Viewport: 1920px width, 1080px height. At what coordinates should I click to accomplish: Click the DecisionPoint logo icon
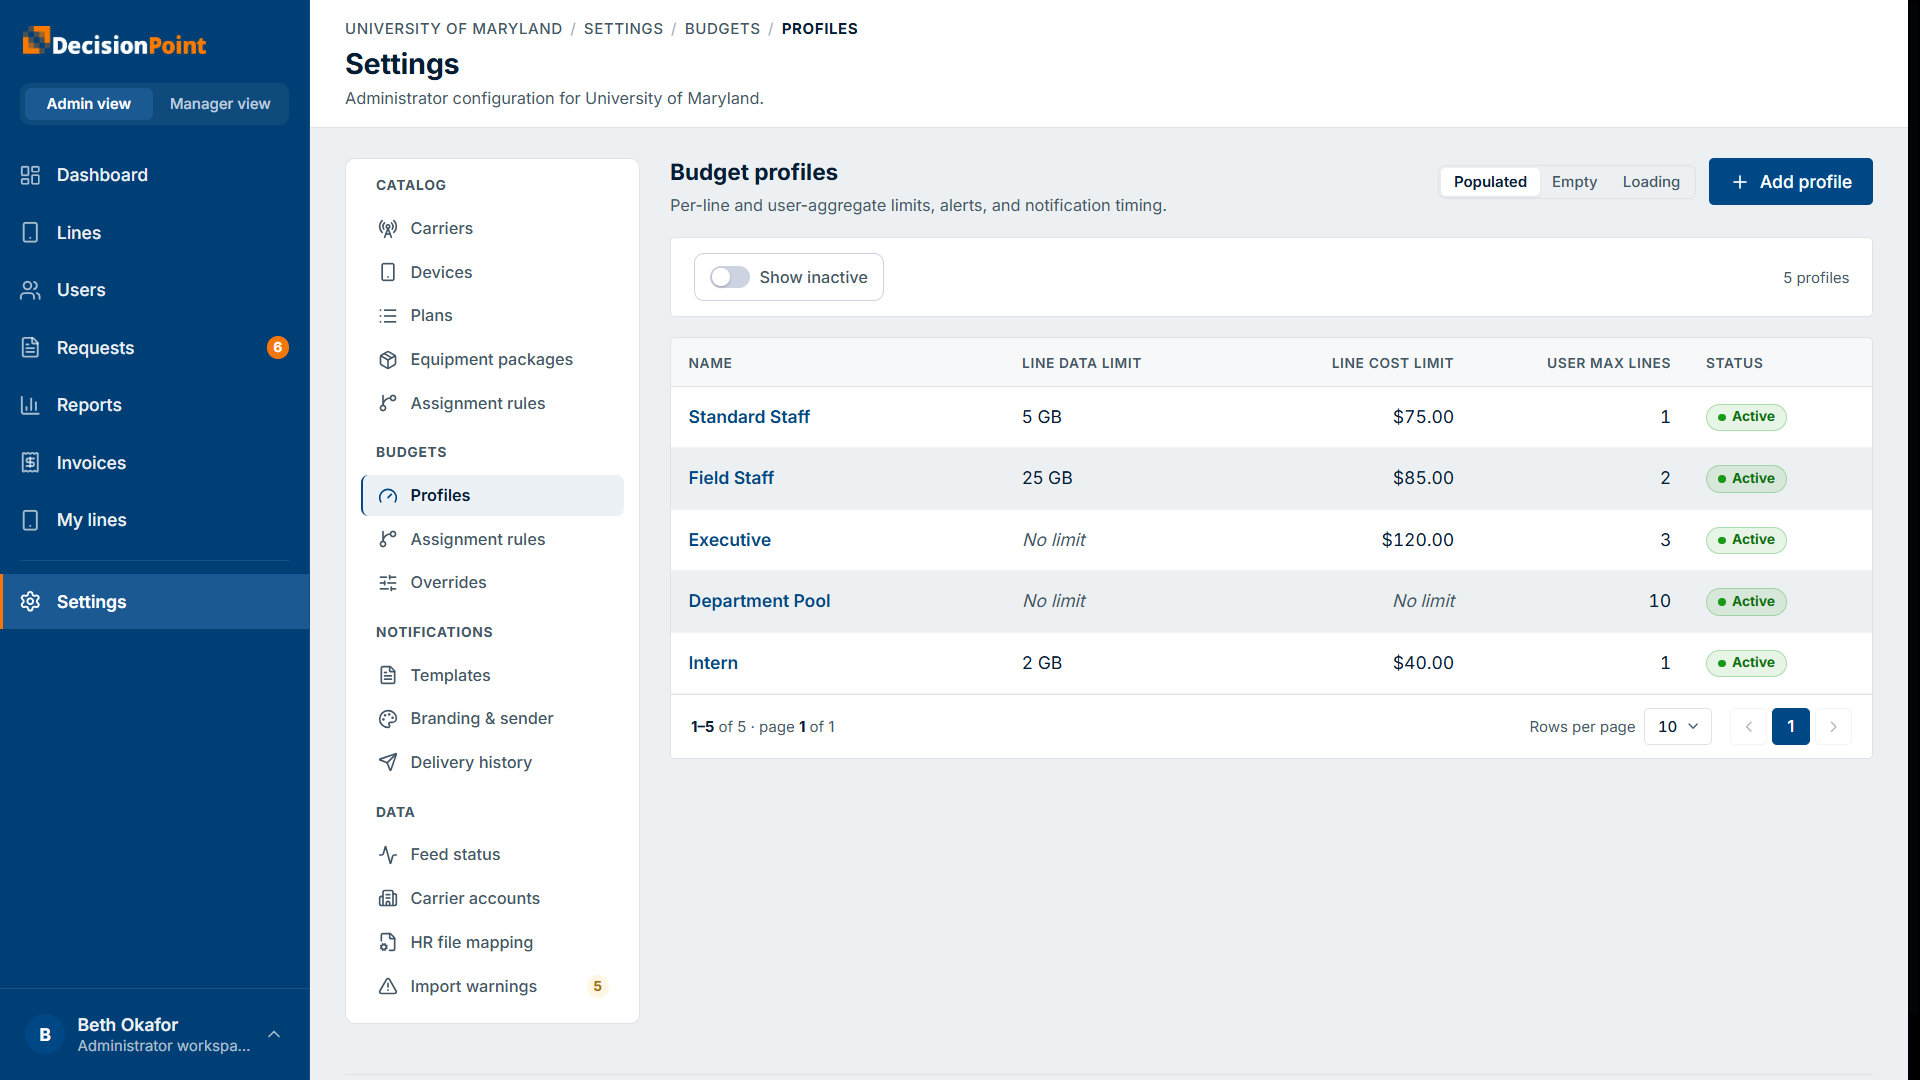(x=36, y=41)
